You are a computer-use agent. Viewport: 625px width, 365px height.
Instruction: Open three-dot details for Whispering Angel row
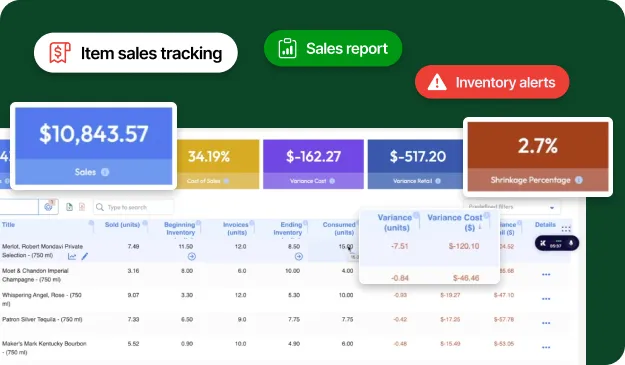(x=546, y=299)
